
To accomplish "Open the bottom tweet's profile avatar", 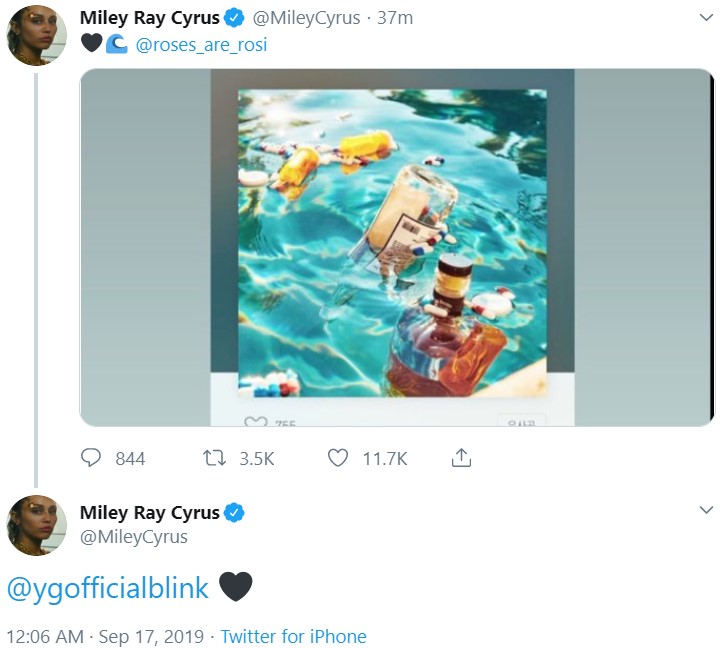I will click(37, 526).
